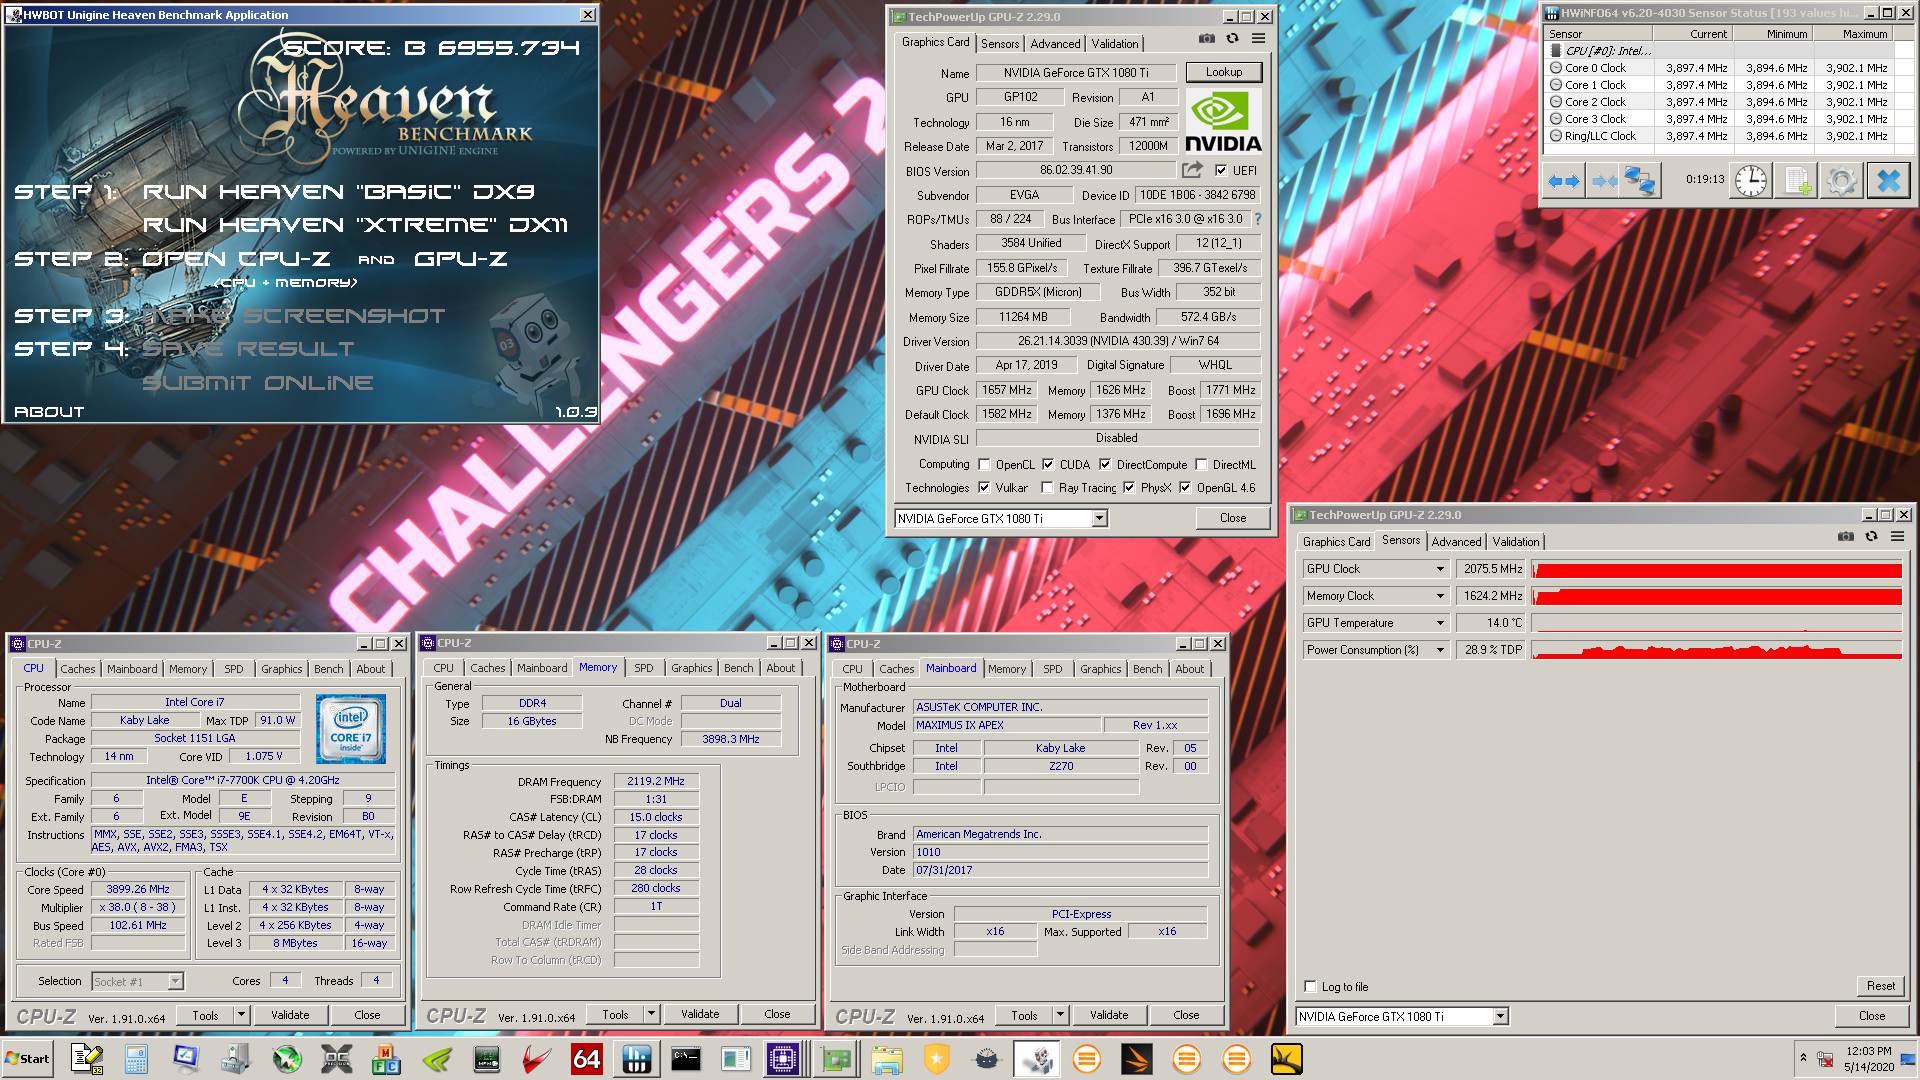The image size is (1920, 1080).
Task: Open Caches tab in CPU-Z CPU window
Action: click(78, 669)
